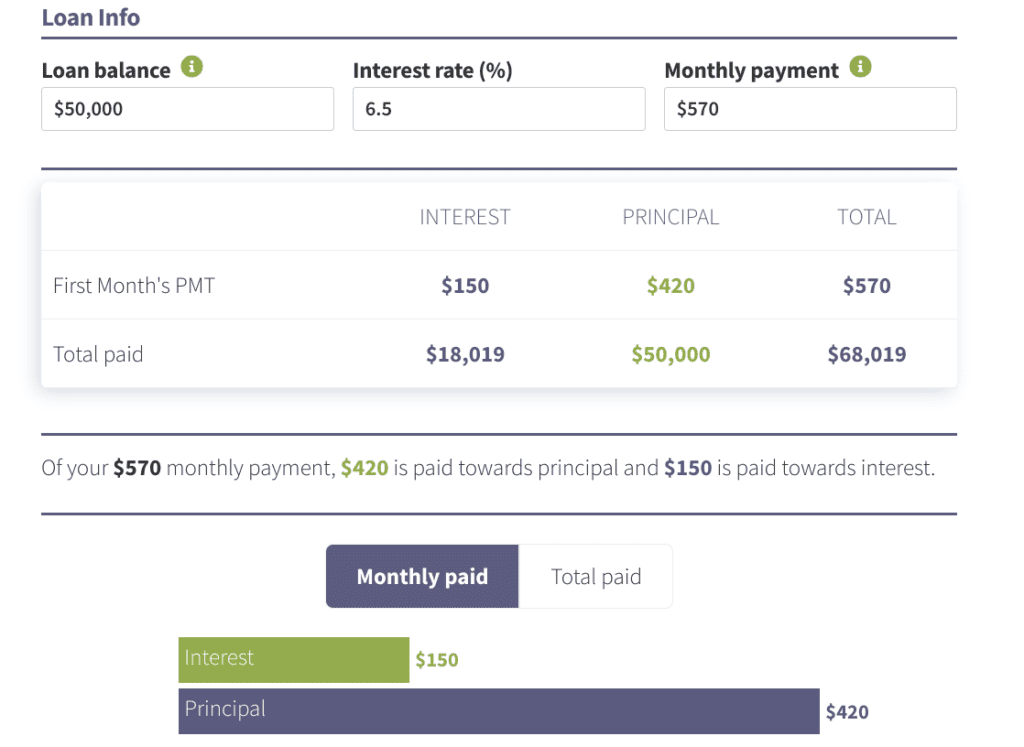Click the $68,019 total paid value
The width and height of the screenshot is (1024, 747).
[866, 353]
